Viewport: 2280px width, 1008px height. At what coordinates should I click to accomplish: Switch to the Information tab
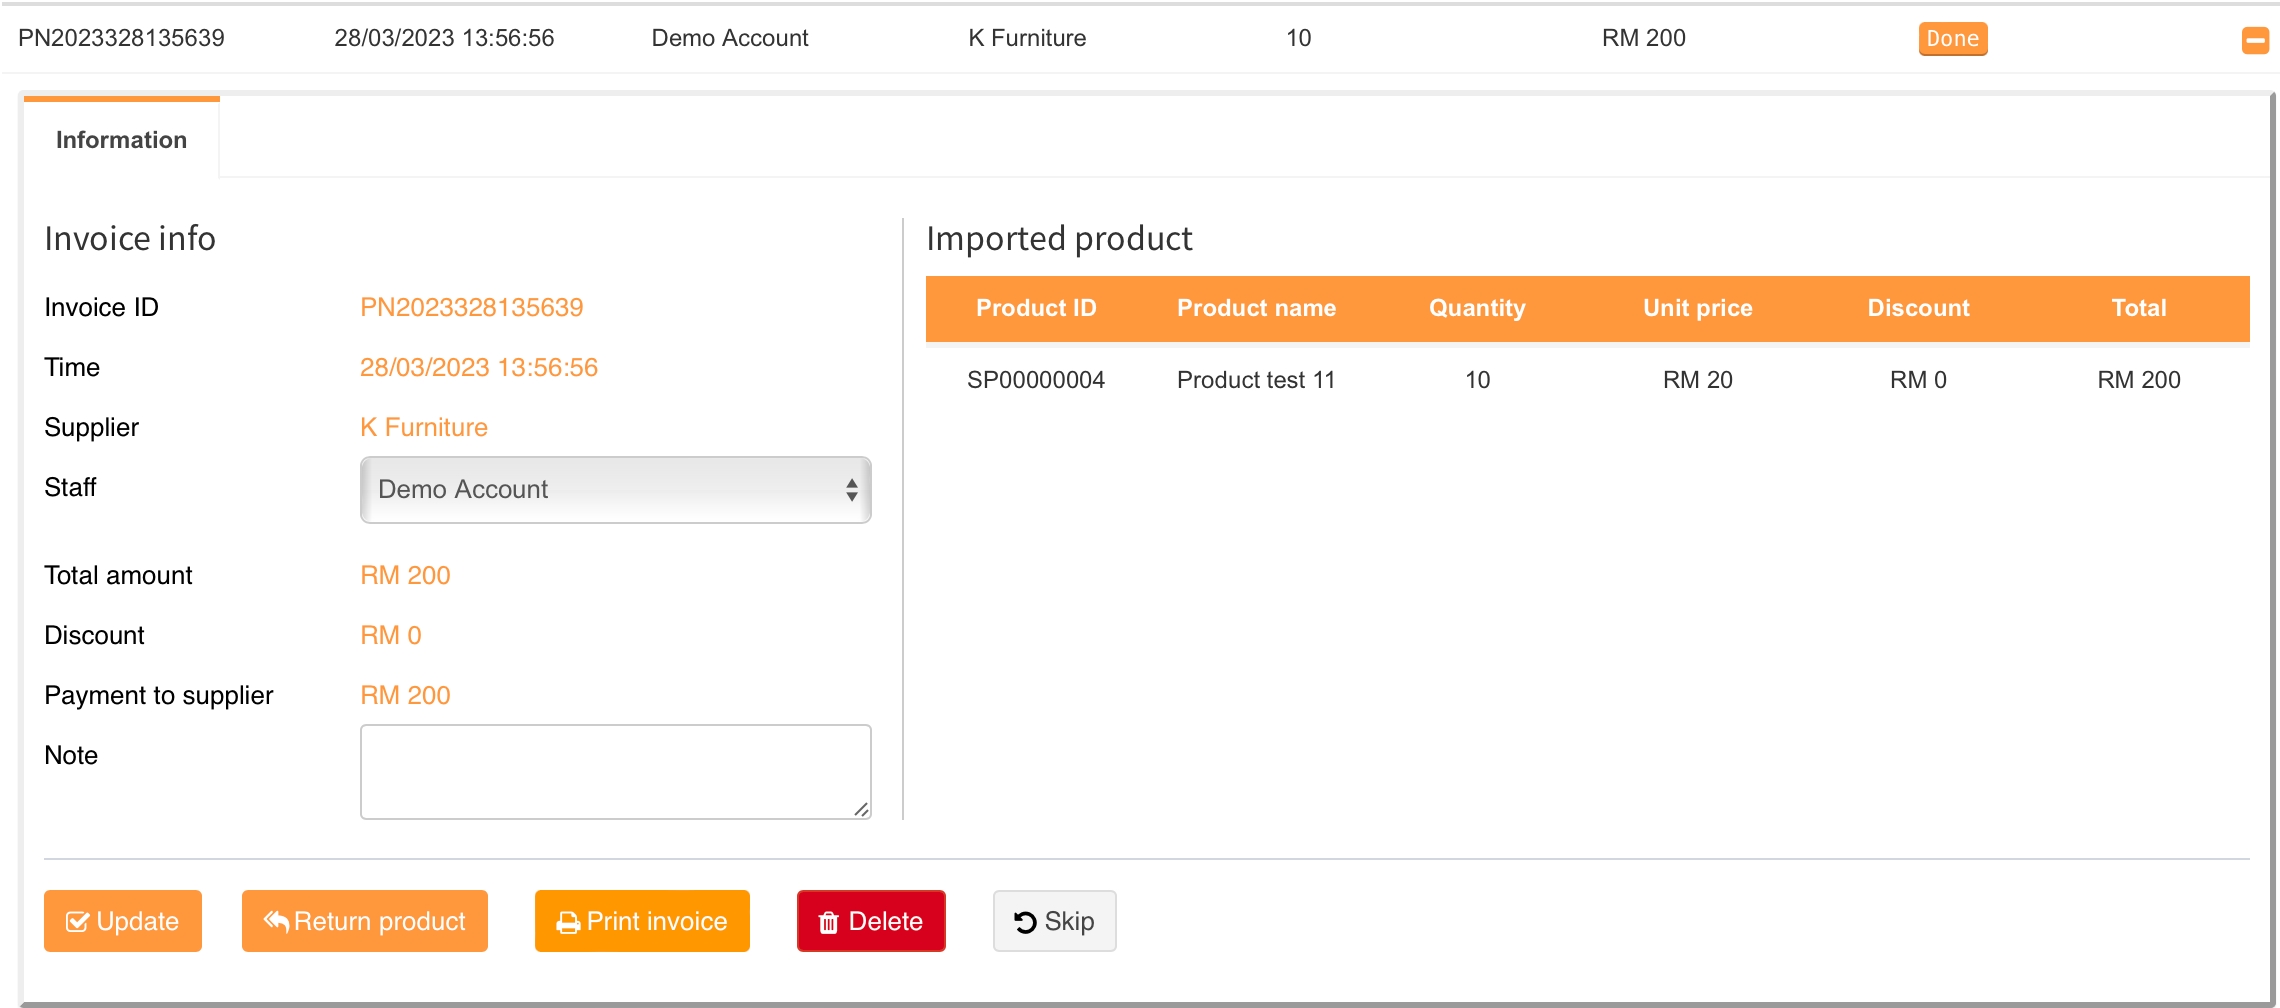click(x=121, y=140)
